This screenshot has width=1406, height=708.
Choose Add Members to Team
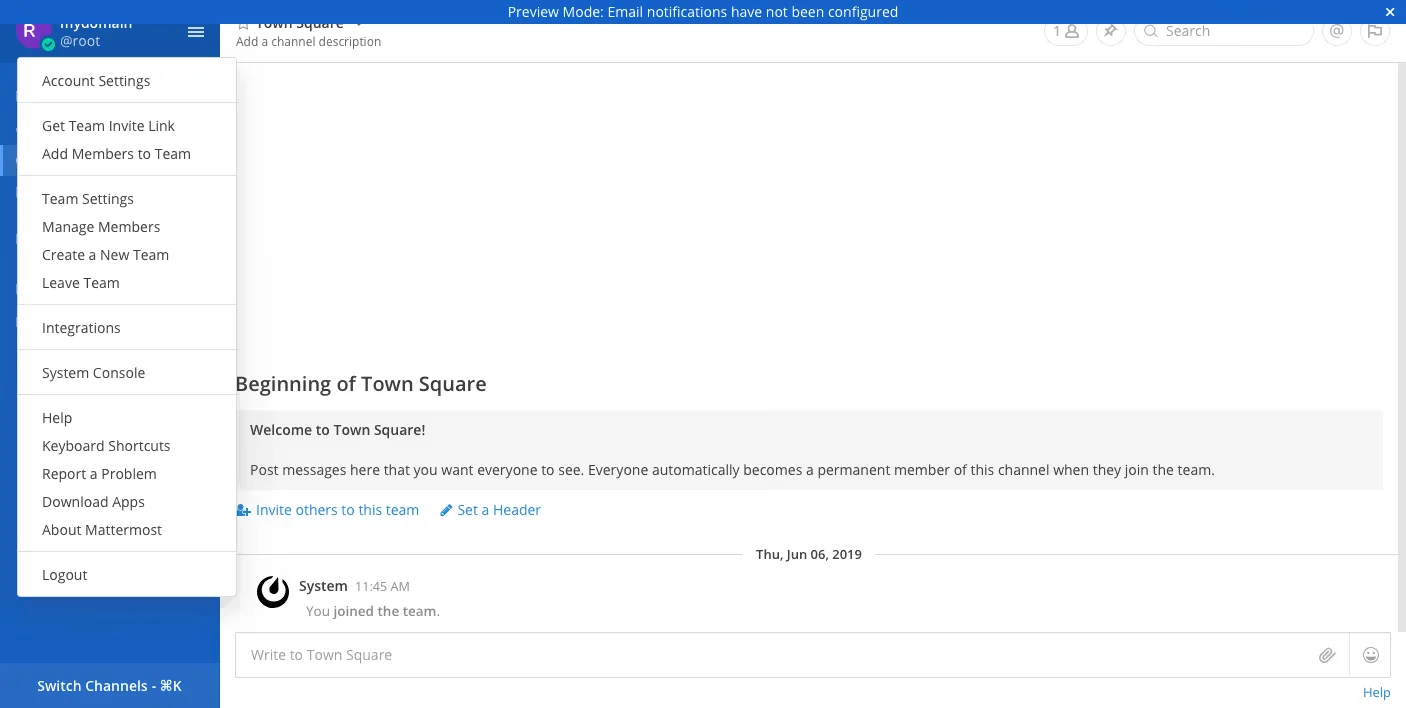coord(116,154)
